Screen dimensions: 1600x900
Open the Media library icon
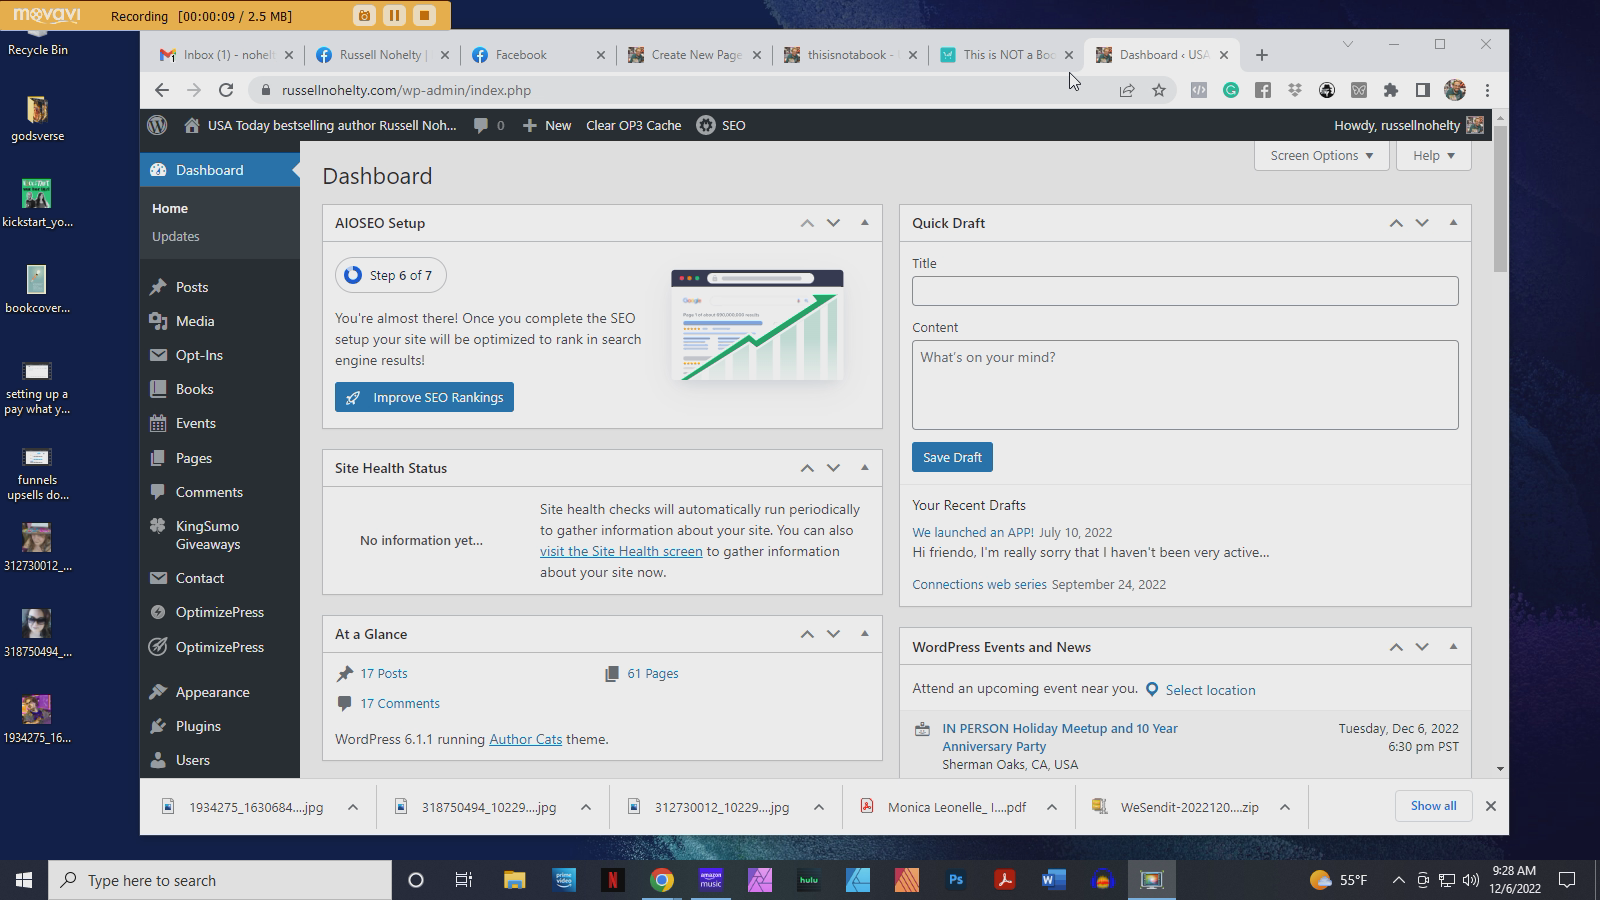tap(160, 321)
